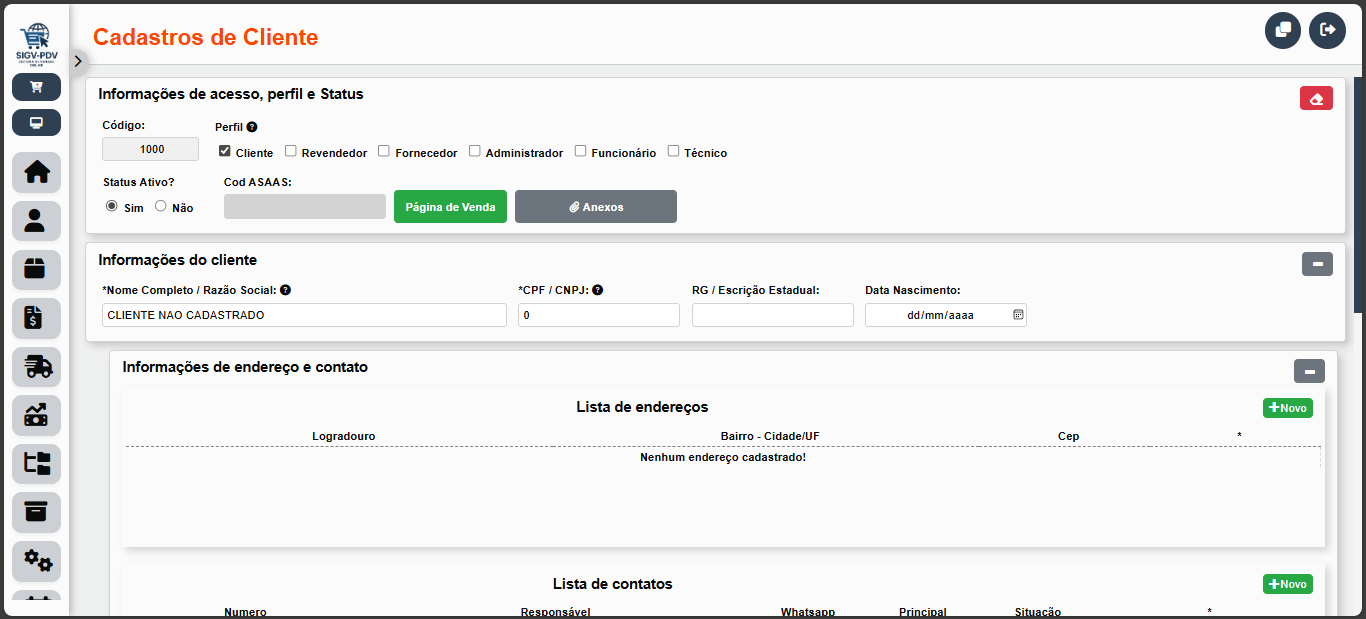Open clients section with the person icon
Image resolution: width=1366 pixels, height=619 pixels.
pyautogui.click(x=36, y=221)
